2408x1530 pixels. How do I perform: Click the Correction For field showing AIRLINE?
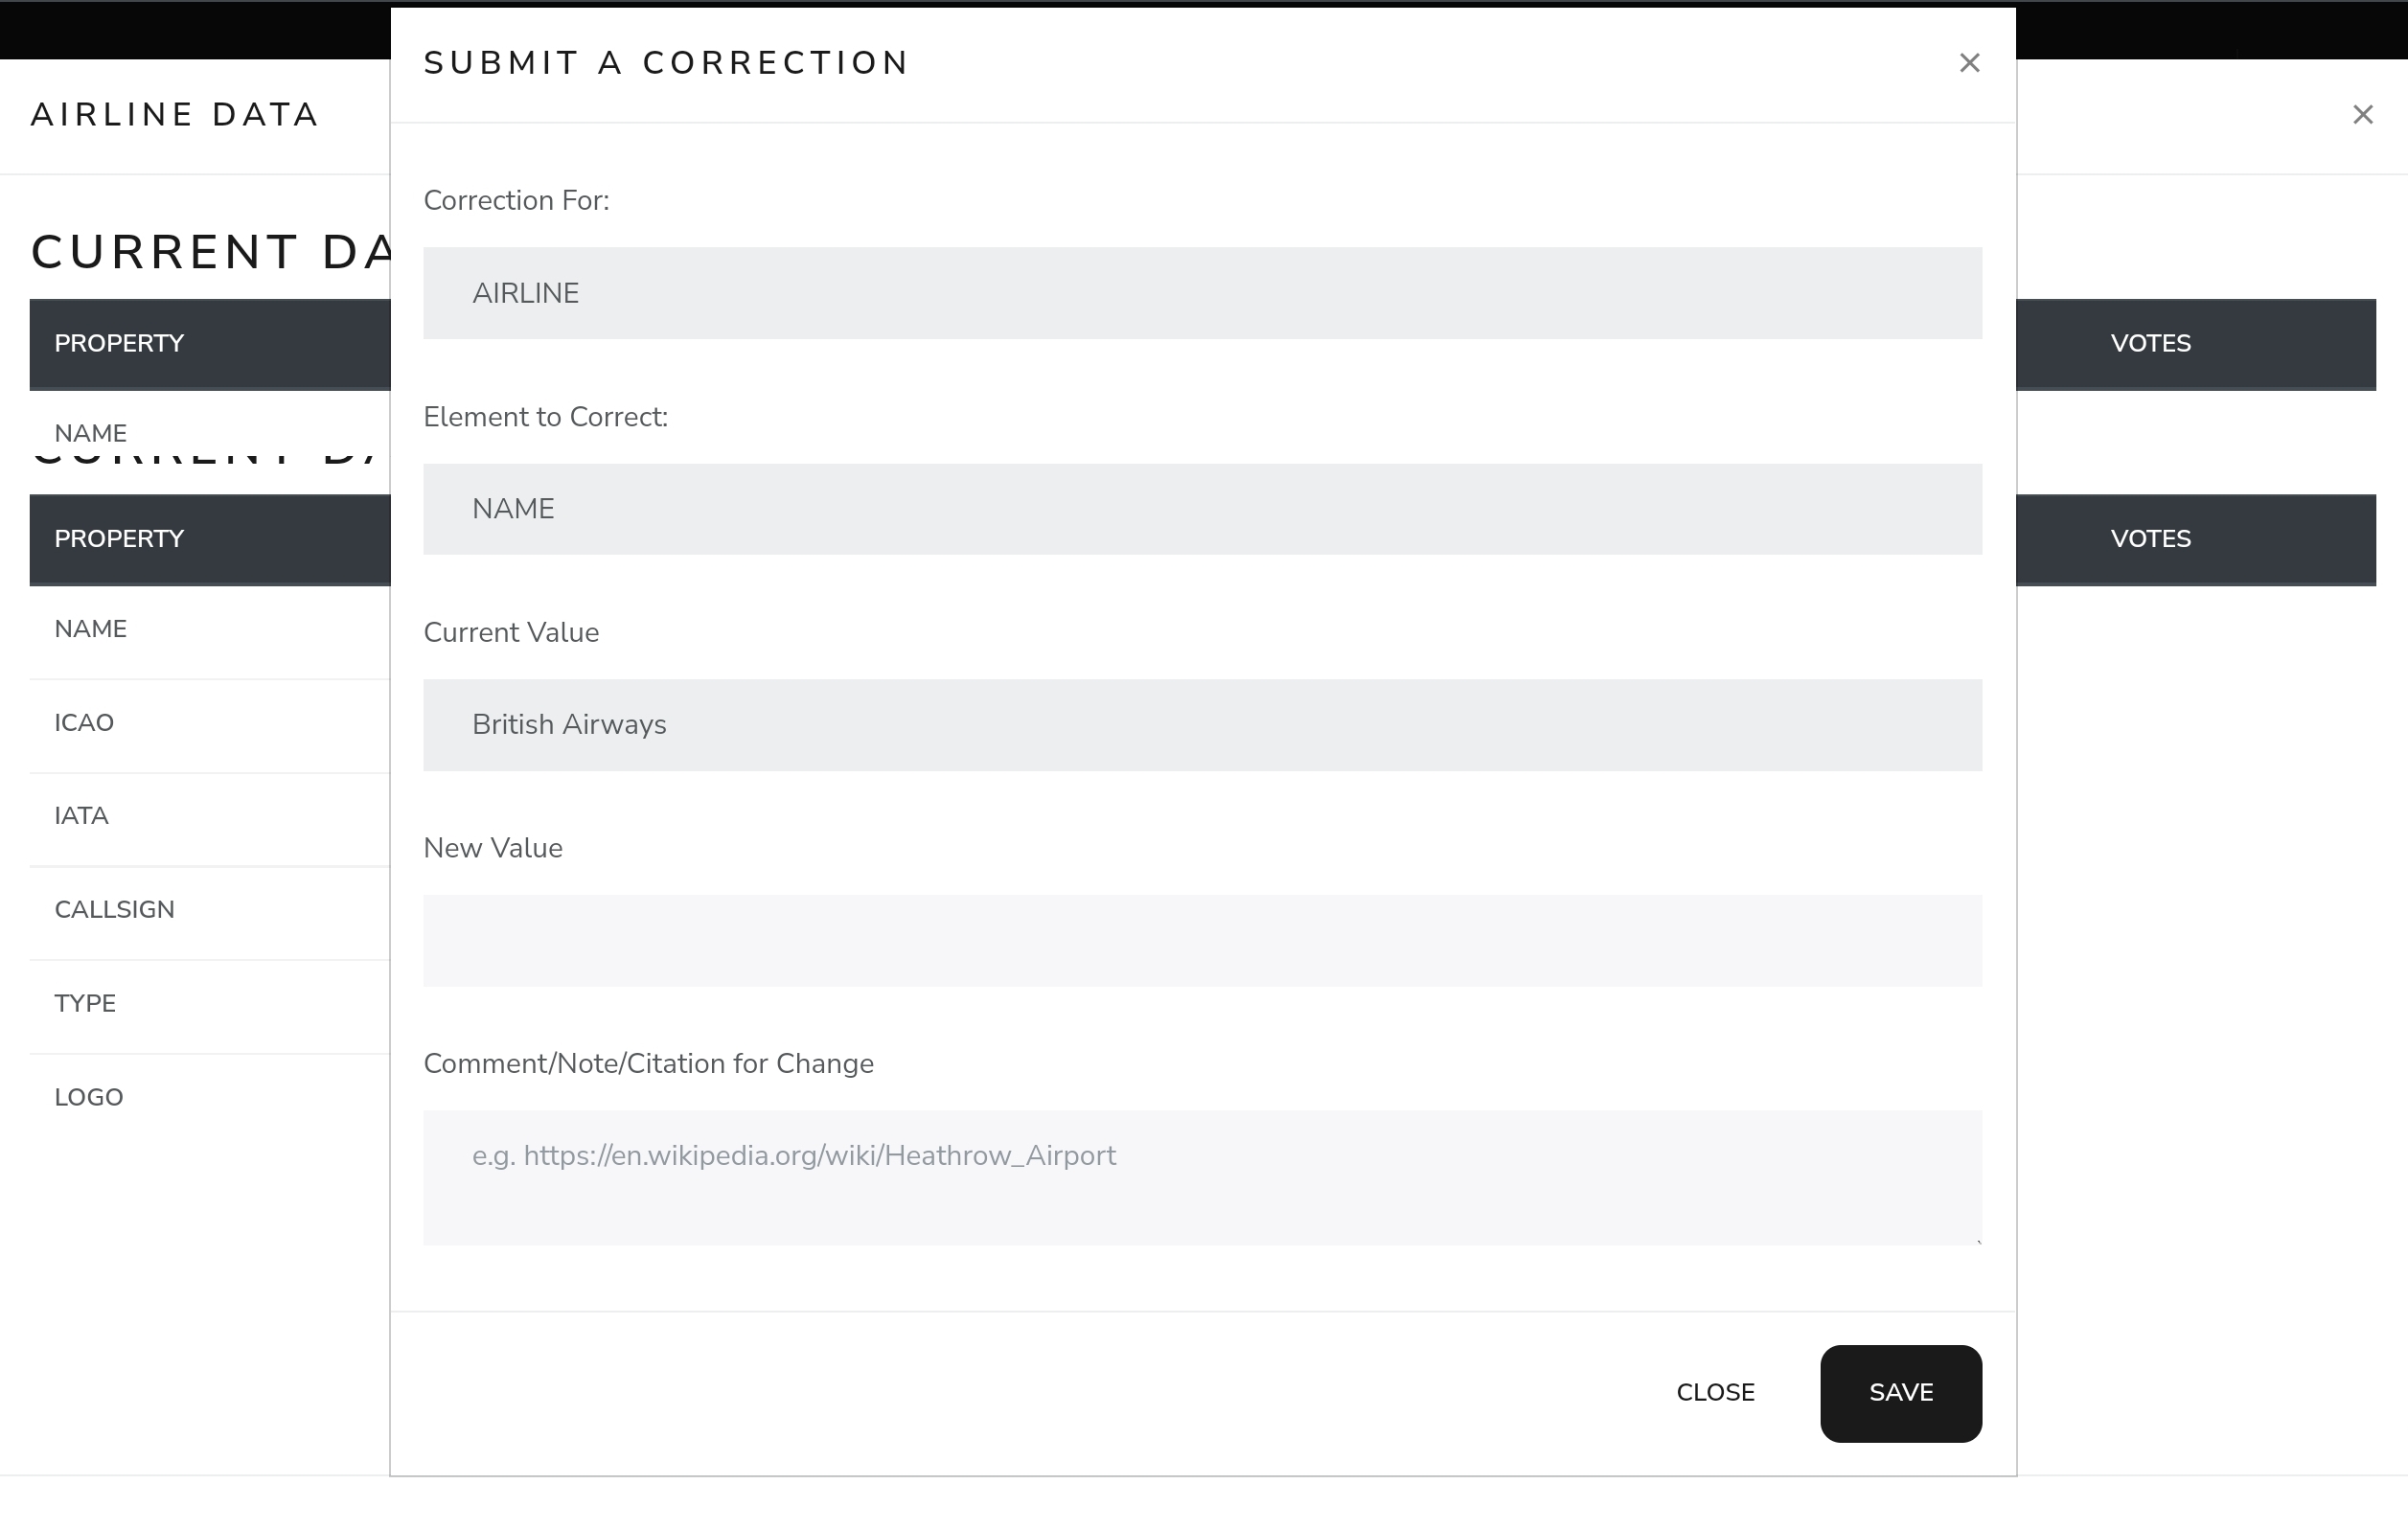tap(1202, 293)
